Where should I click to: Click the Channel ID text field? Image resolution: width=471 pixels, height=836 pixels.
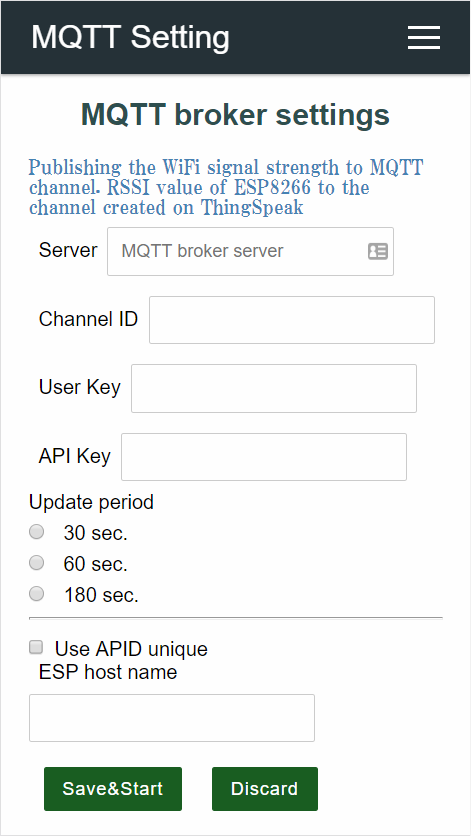292,320
